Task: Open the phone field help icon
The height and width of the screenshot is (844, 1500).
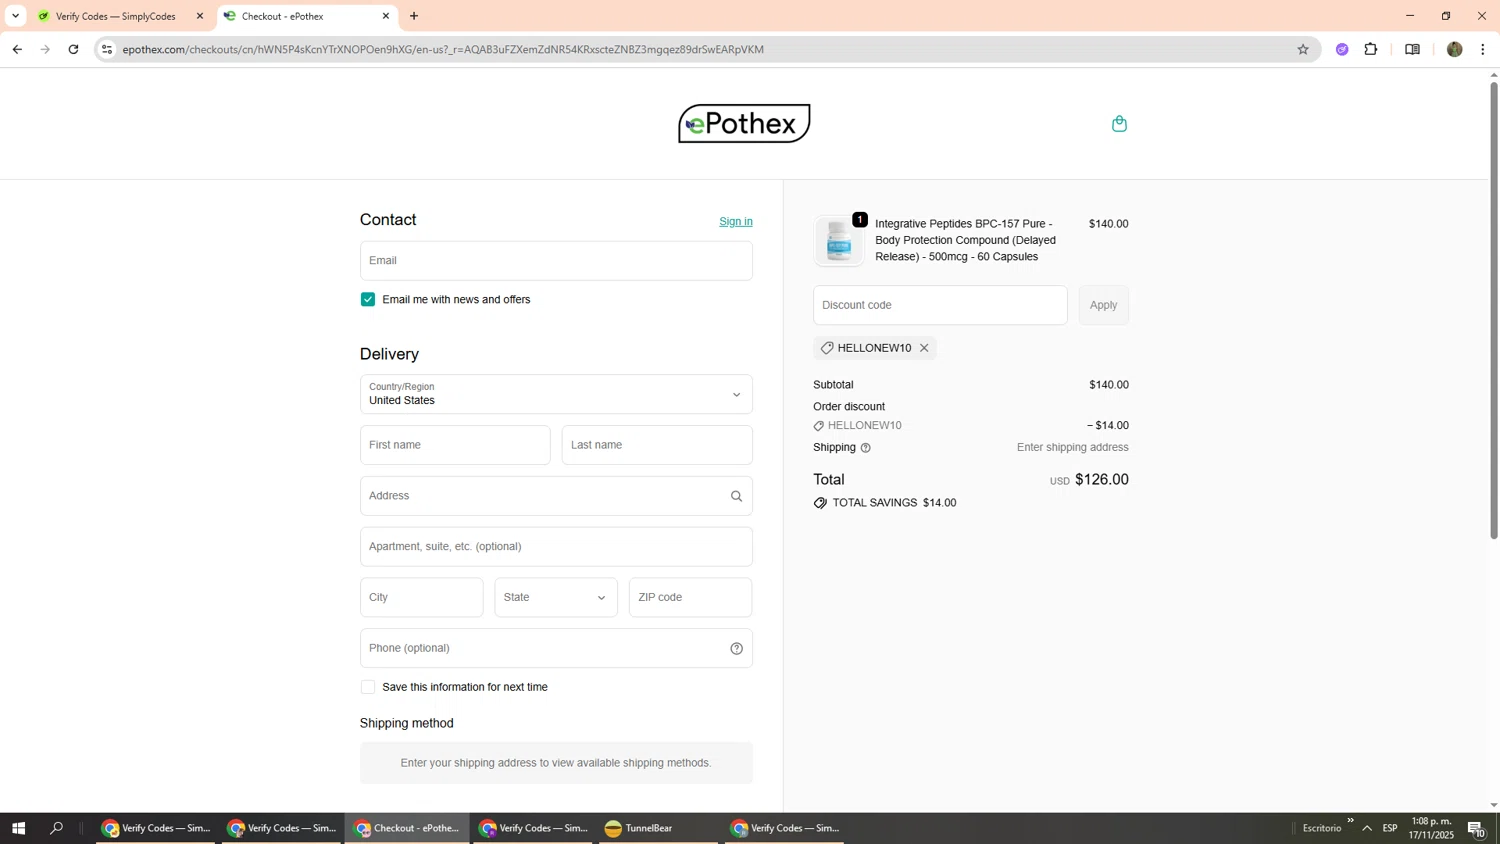Action: click(736, 648)
